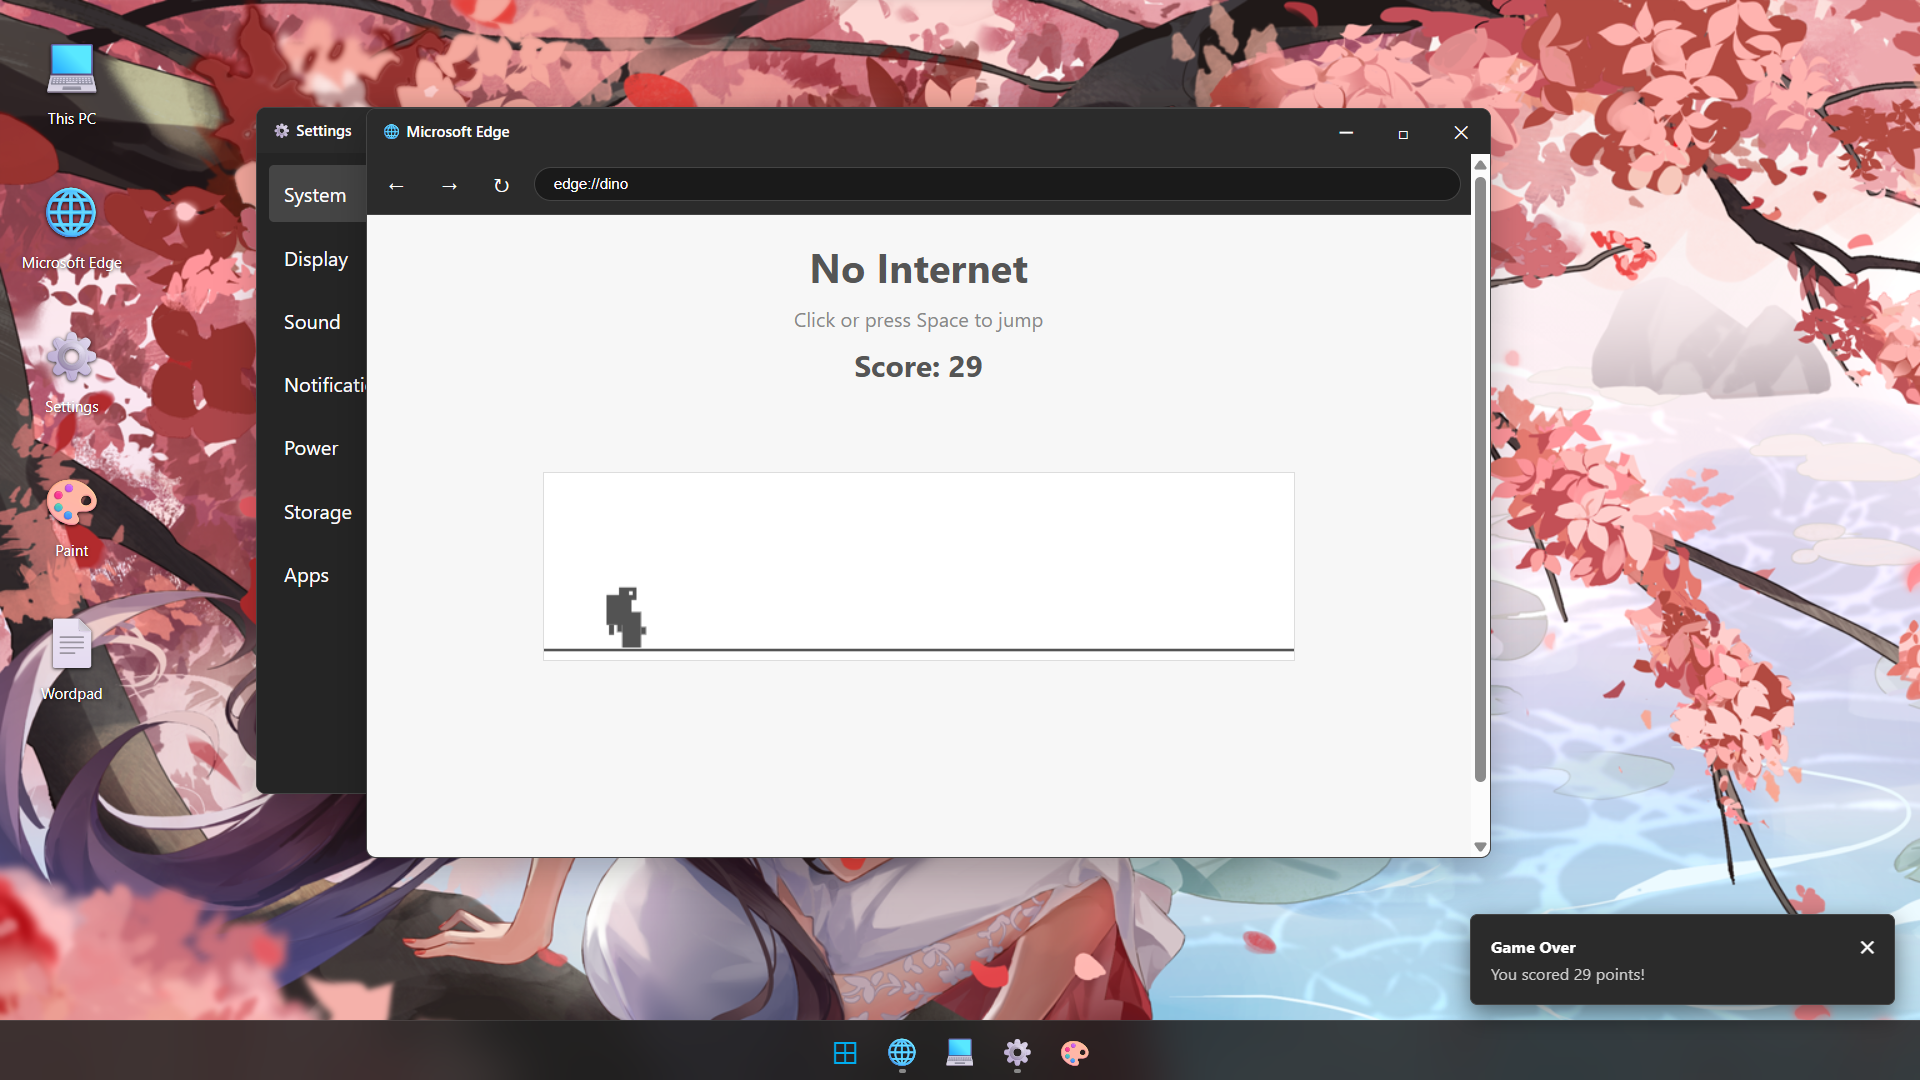Click the browser forward arrow
This screenshot has height=1080, width=1920.
coord(449,185)
